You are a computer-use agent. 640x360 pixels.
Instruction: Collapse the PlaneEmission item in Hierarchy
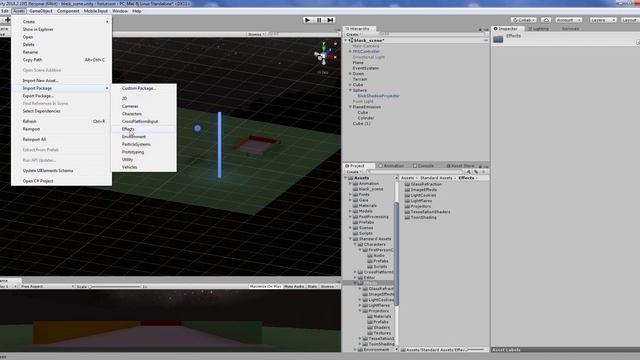[350, 107]
